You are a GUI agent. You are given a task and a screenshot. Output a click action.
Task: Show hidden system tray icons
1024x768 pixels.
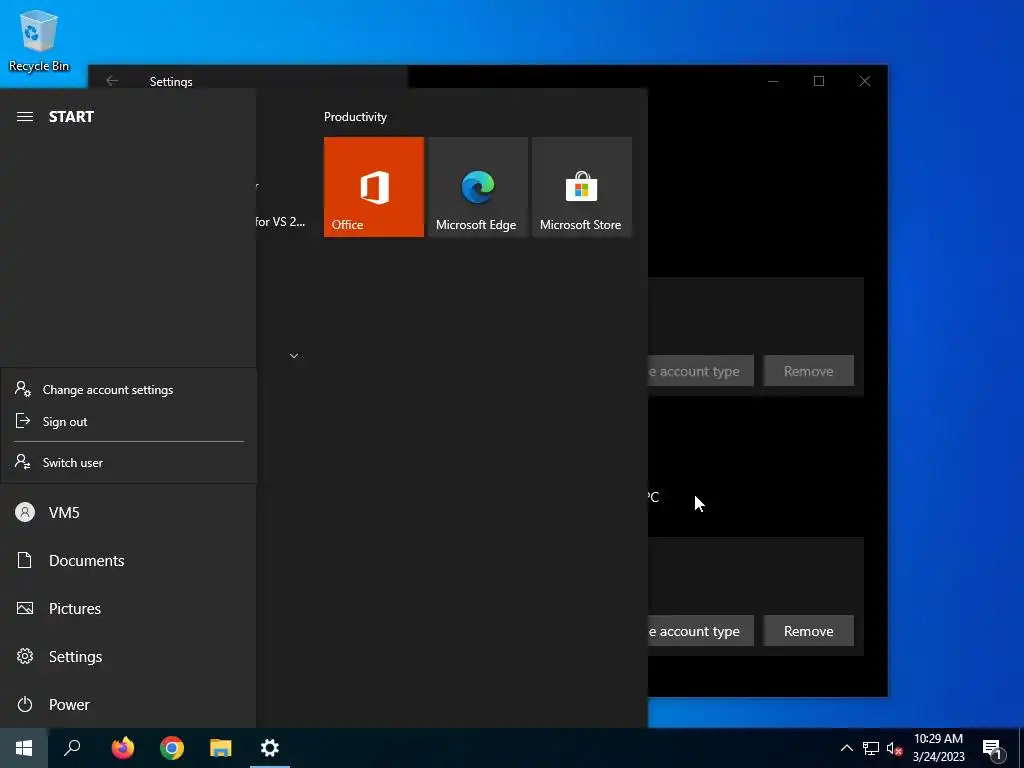(x=846, y=748)
